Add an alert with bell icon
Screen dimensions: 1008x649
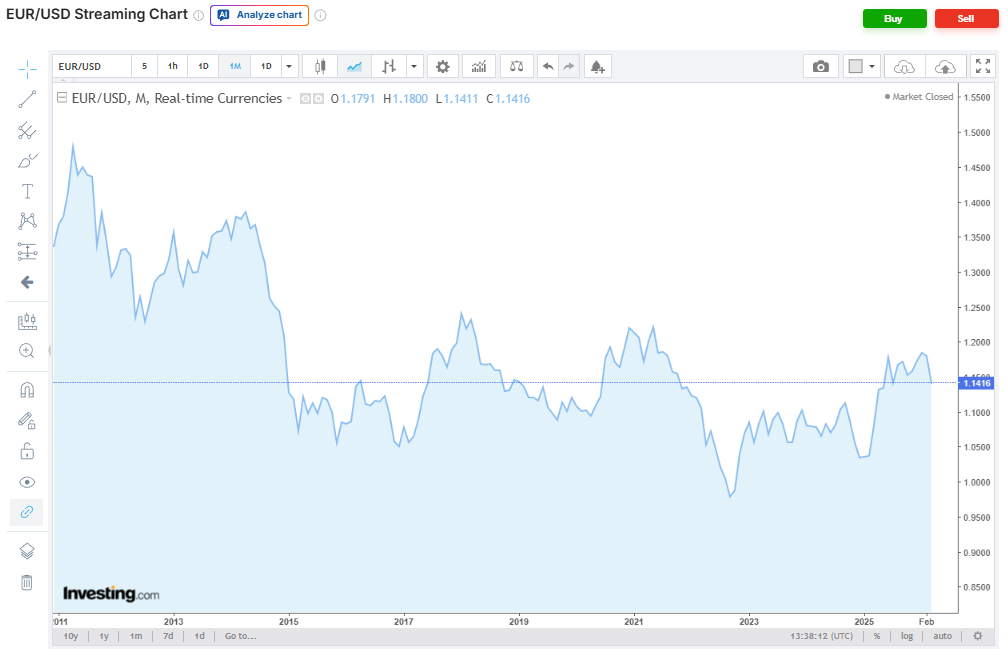point(597,66)
